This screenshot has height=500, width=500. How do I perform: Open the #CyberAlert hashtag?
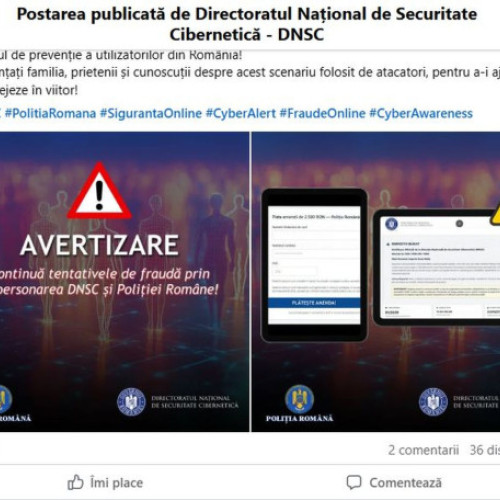click(x=241, y=113)
